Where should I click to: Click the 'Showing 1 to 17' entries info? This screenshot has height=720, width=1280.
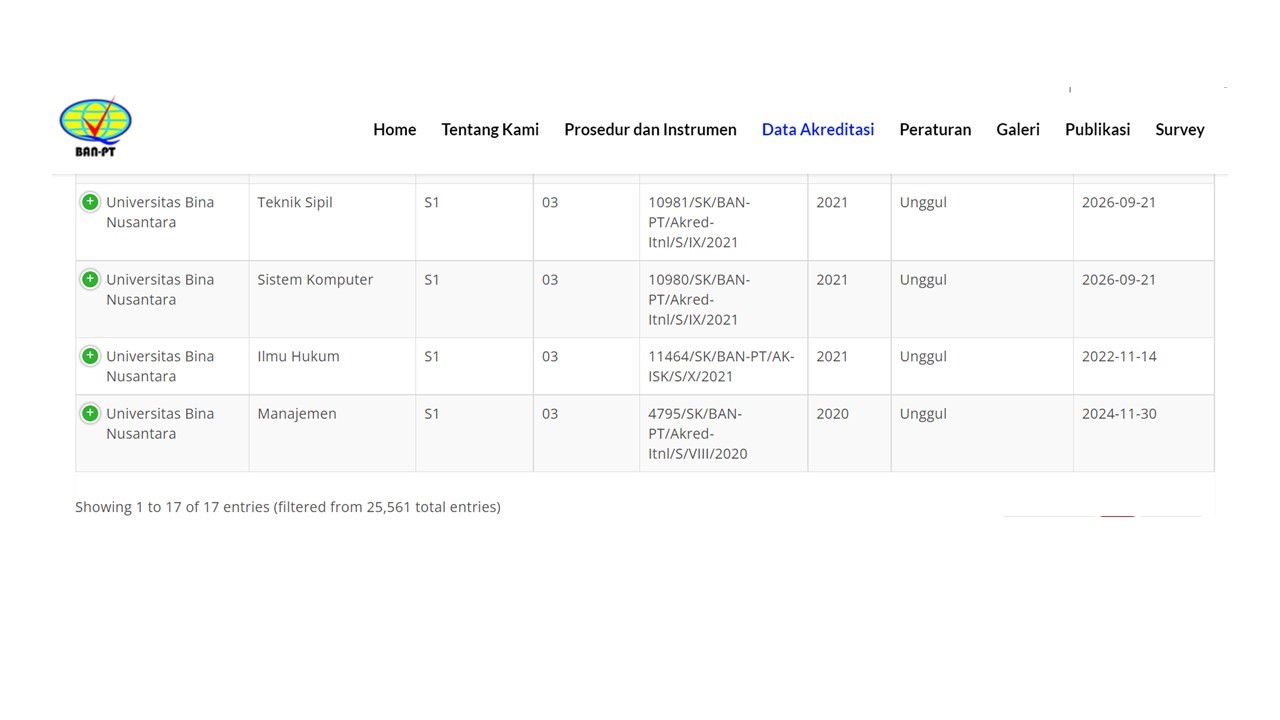288,507
